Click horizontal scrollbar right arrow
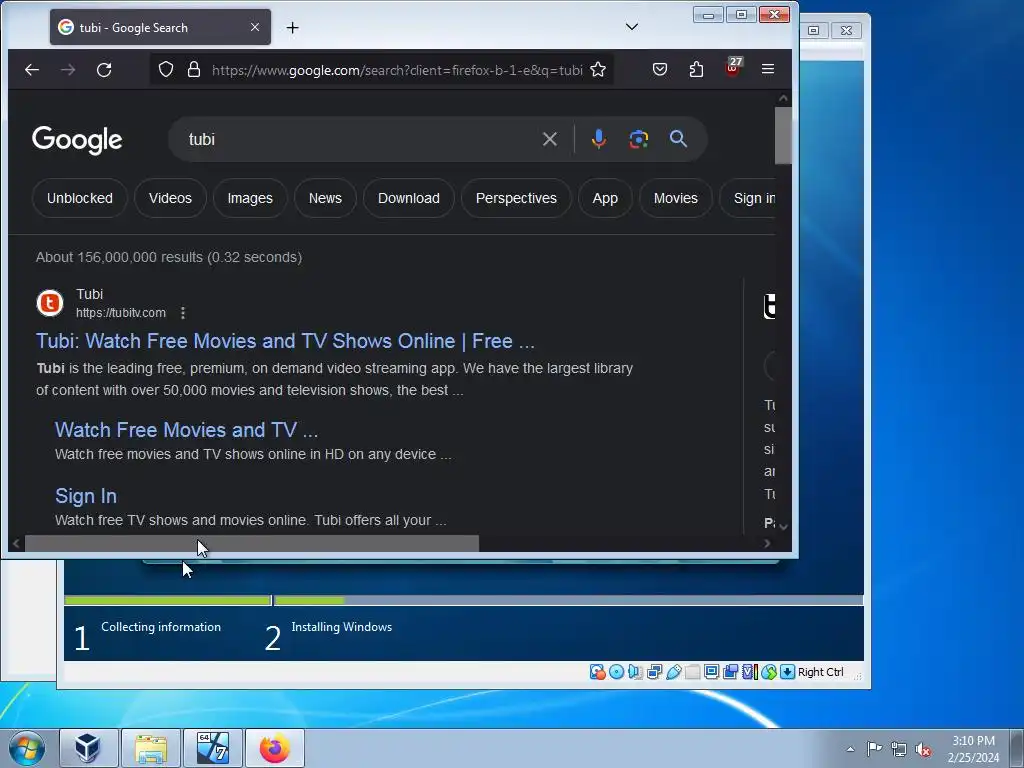The image size is (1024, 768). pyautogui.click(x=767, y=543)
